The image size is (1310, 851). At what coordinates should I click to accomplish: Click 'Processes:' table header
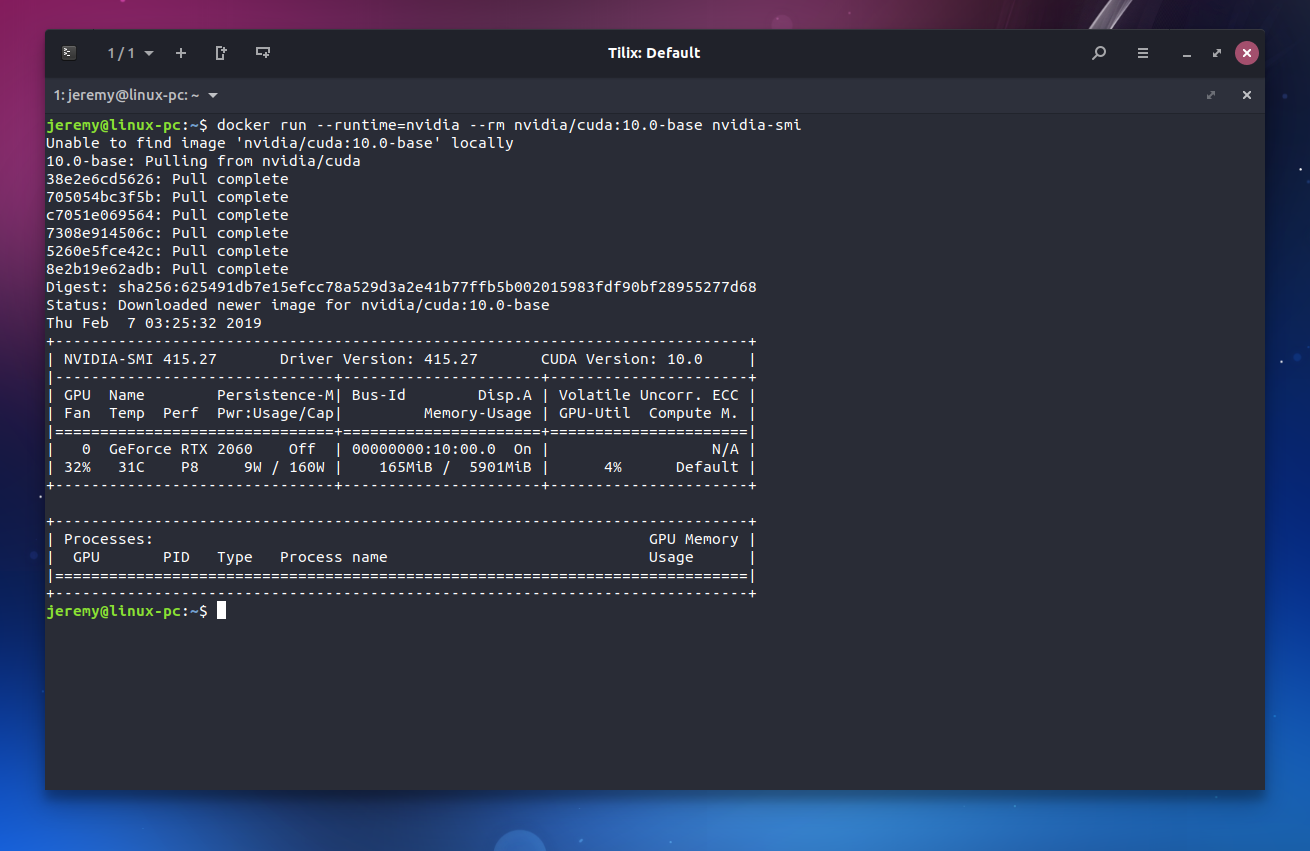click(109, 539)
